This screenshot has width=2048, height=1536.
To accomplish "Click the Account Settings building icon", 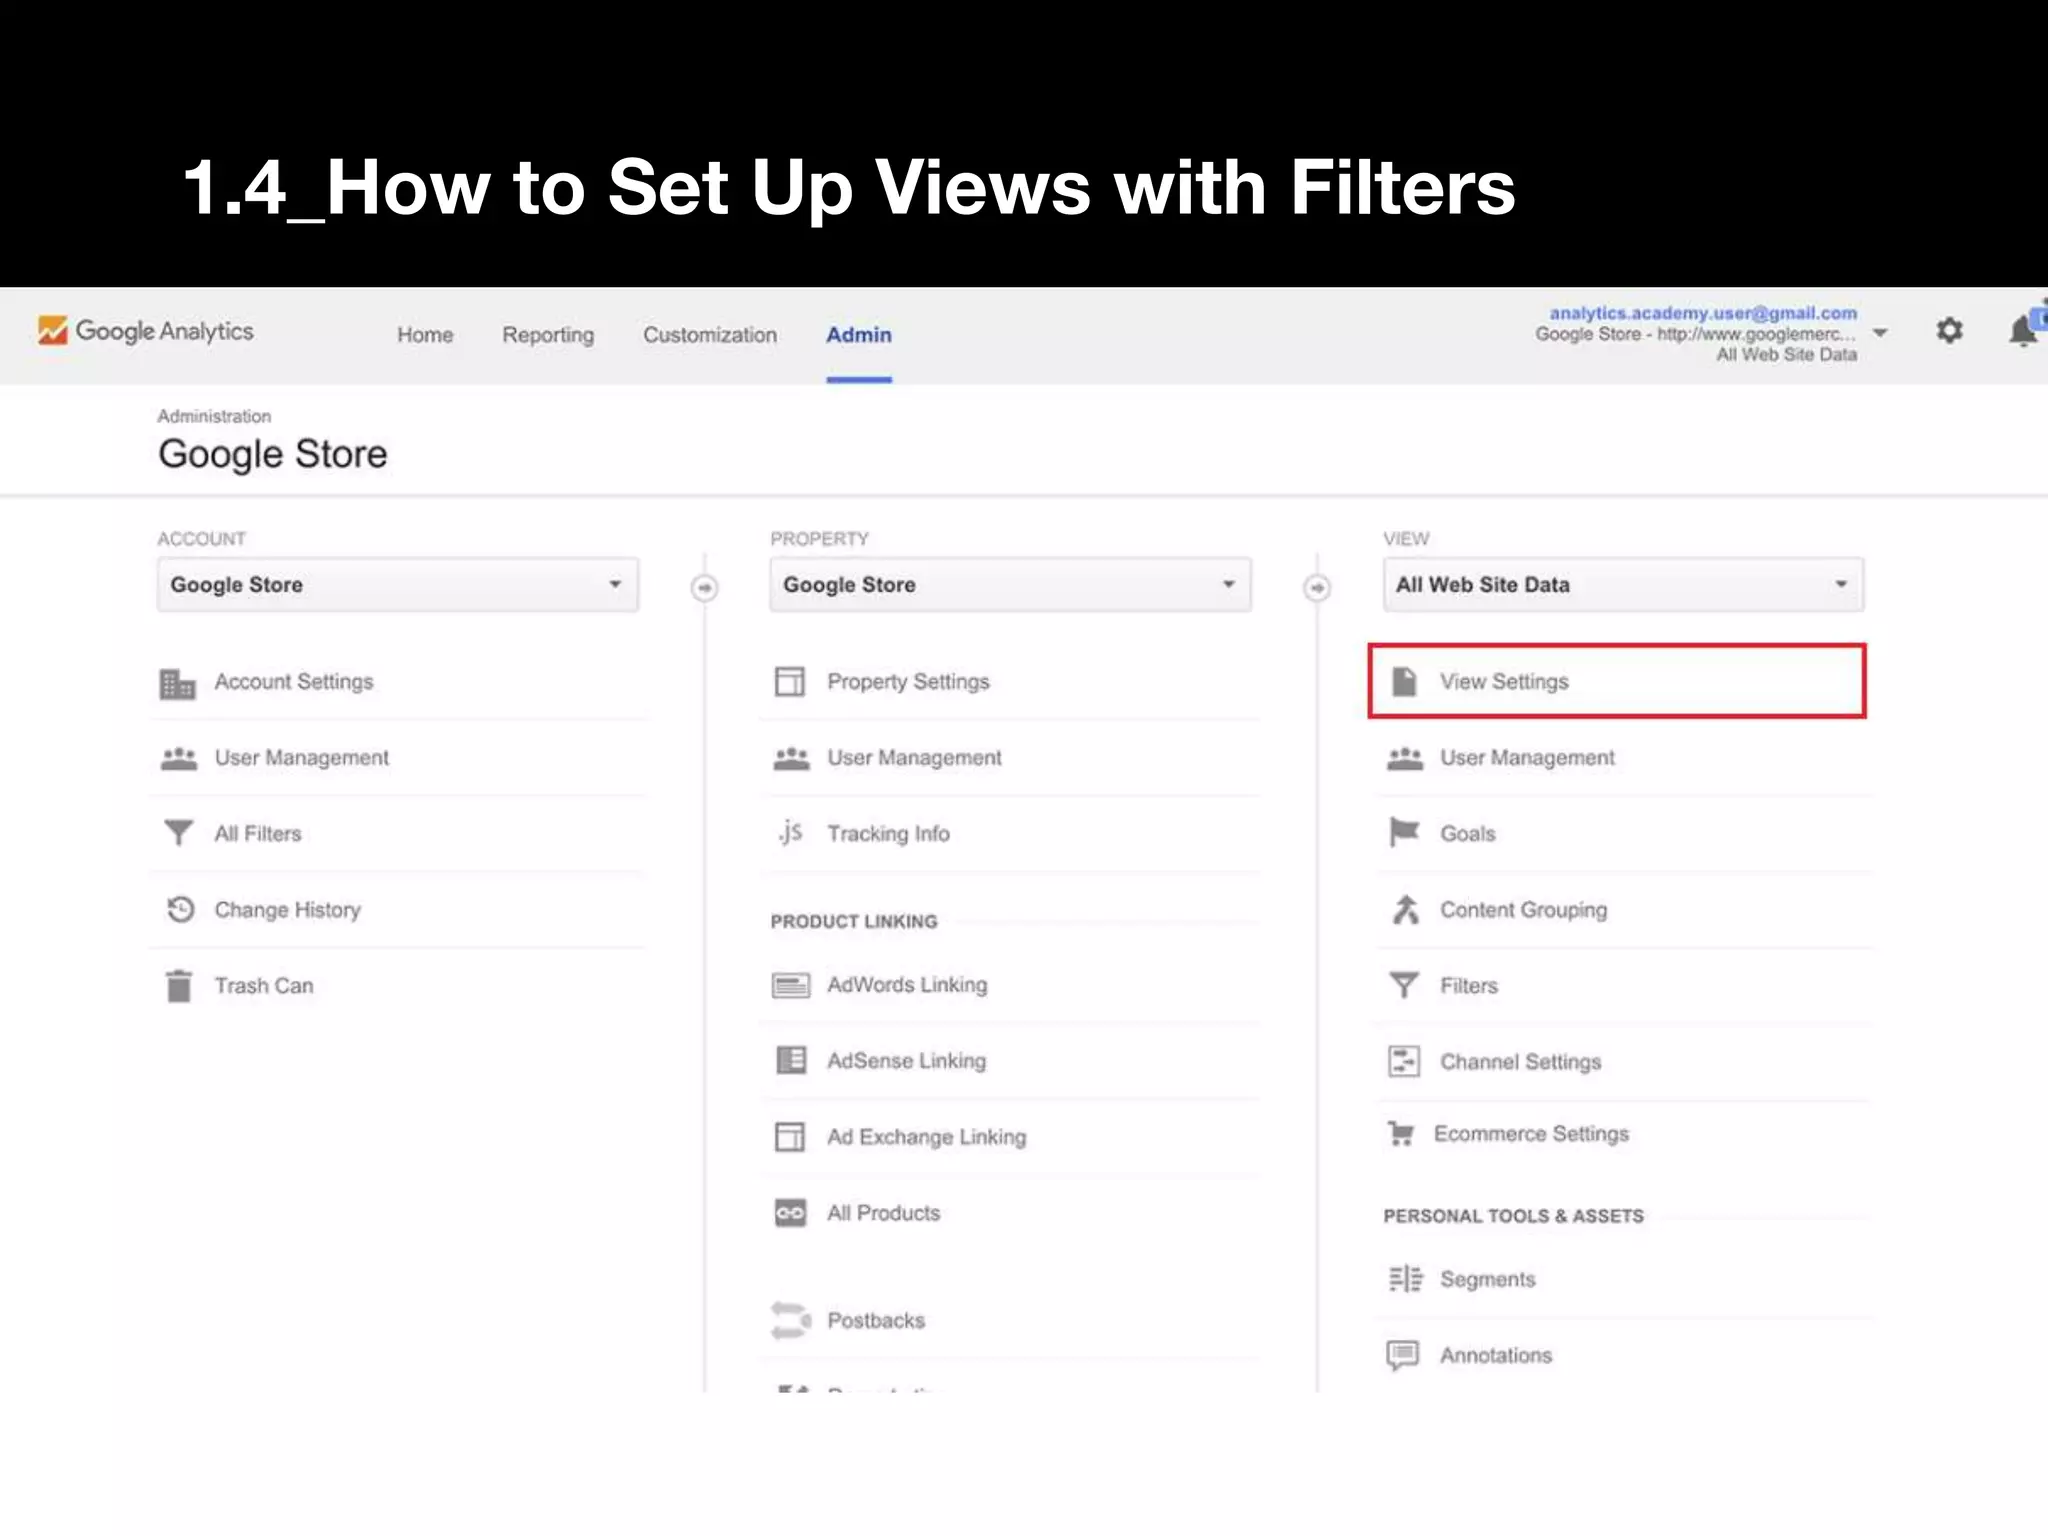I will 178,684.
